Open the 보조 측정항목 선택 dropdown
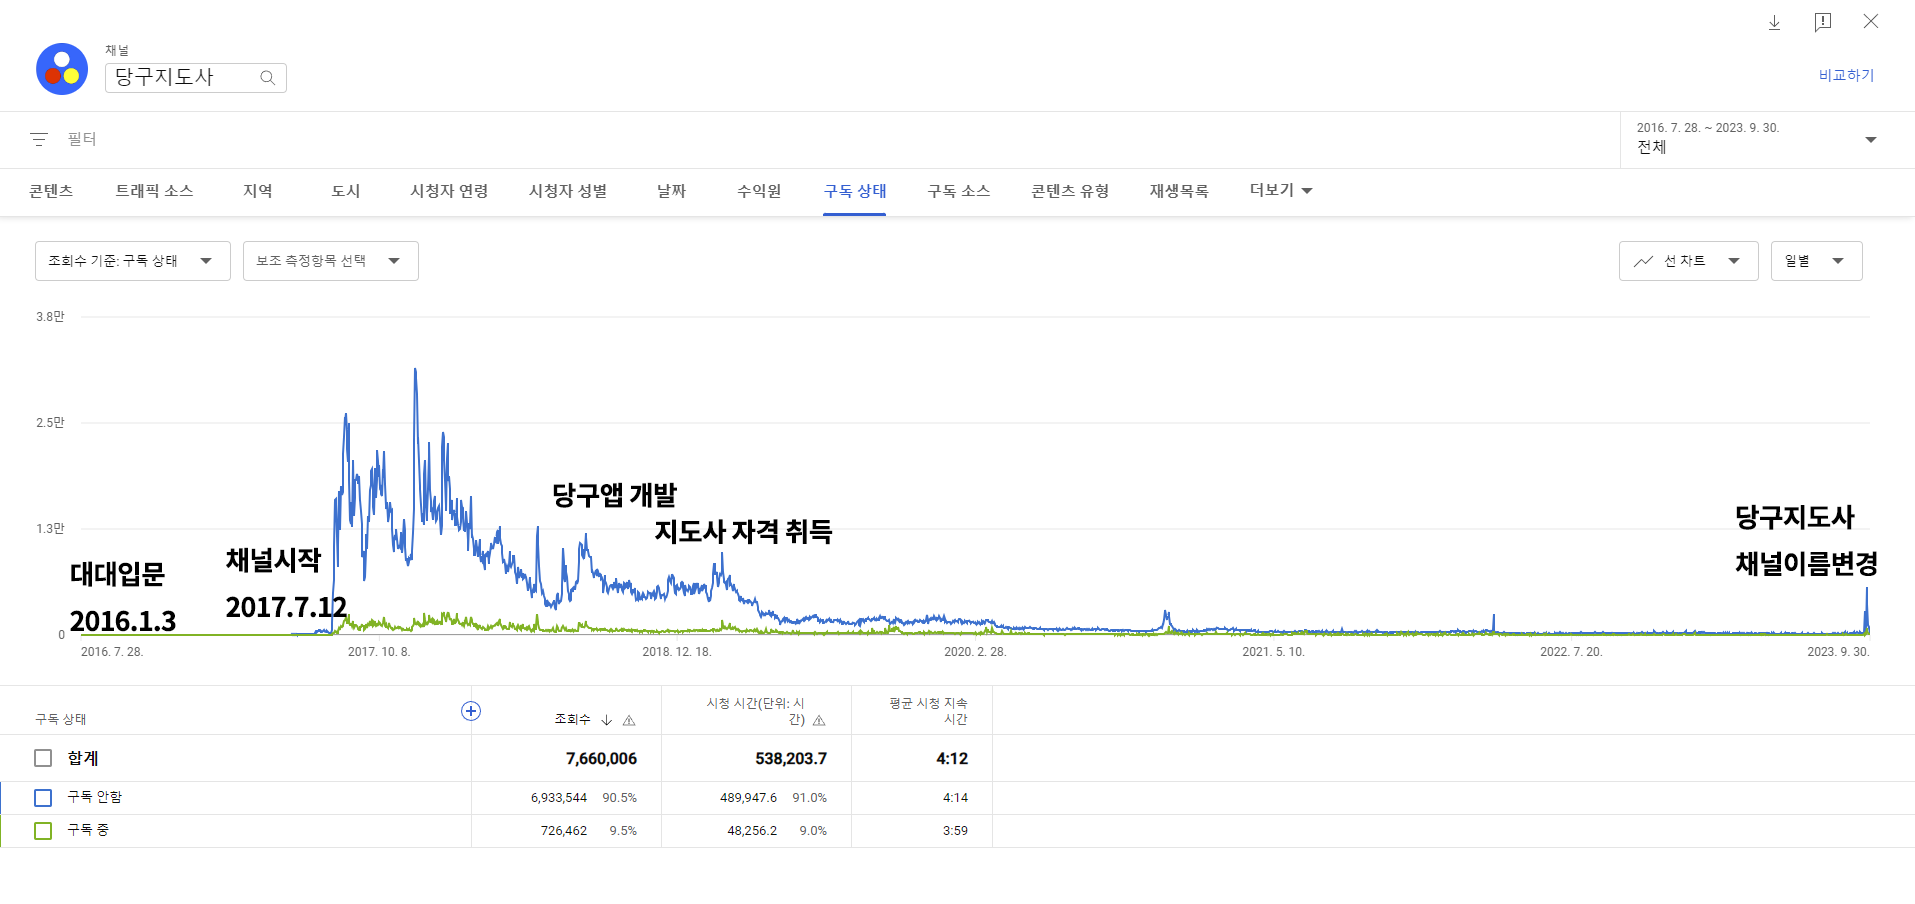 coord(331,261)
